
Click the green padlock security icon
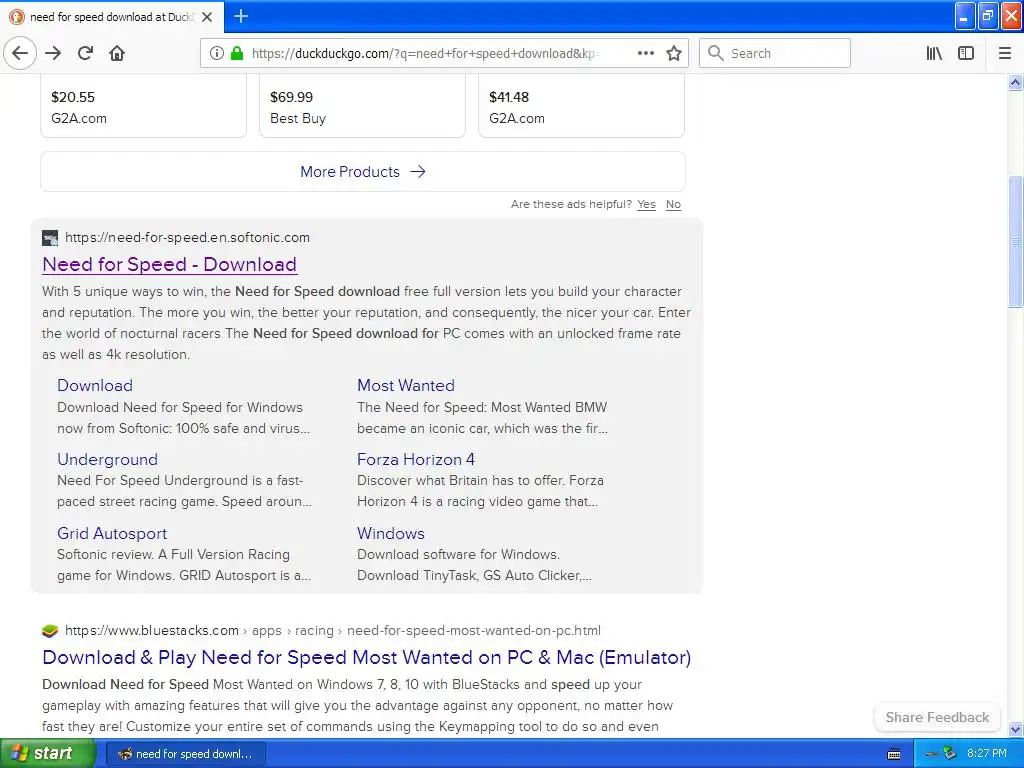(237, 53)
